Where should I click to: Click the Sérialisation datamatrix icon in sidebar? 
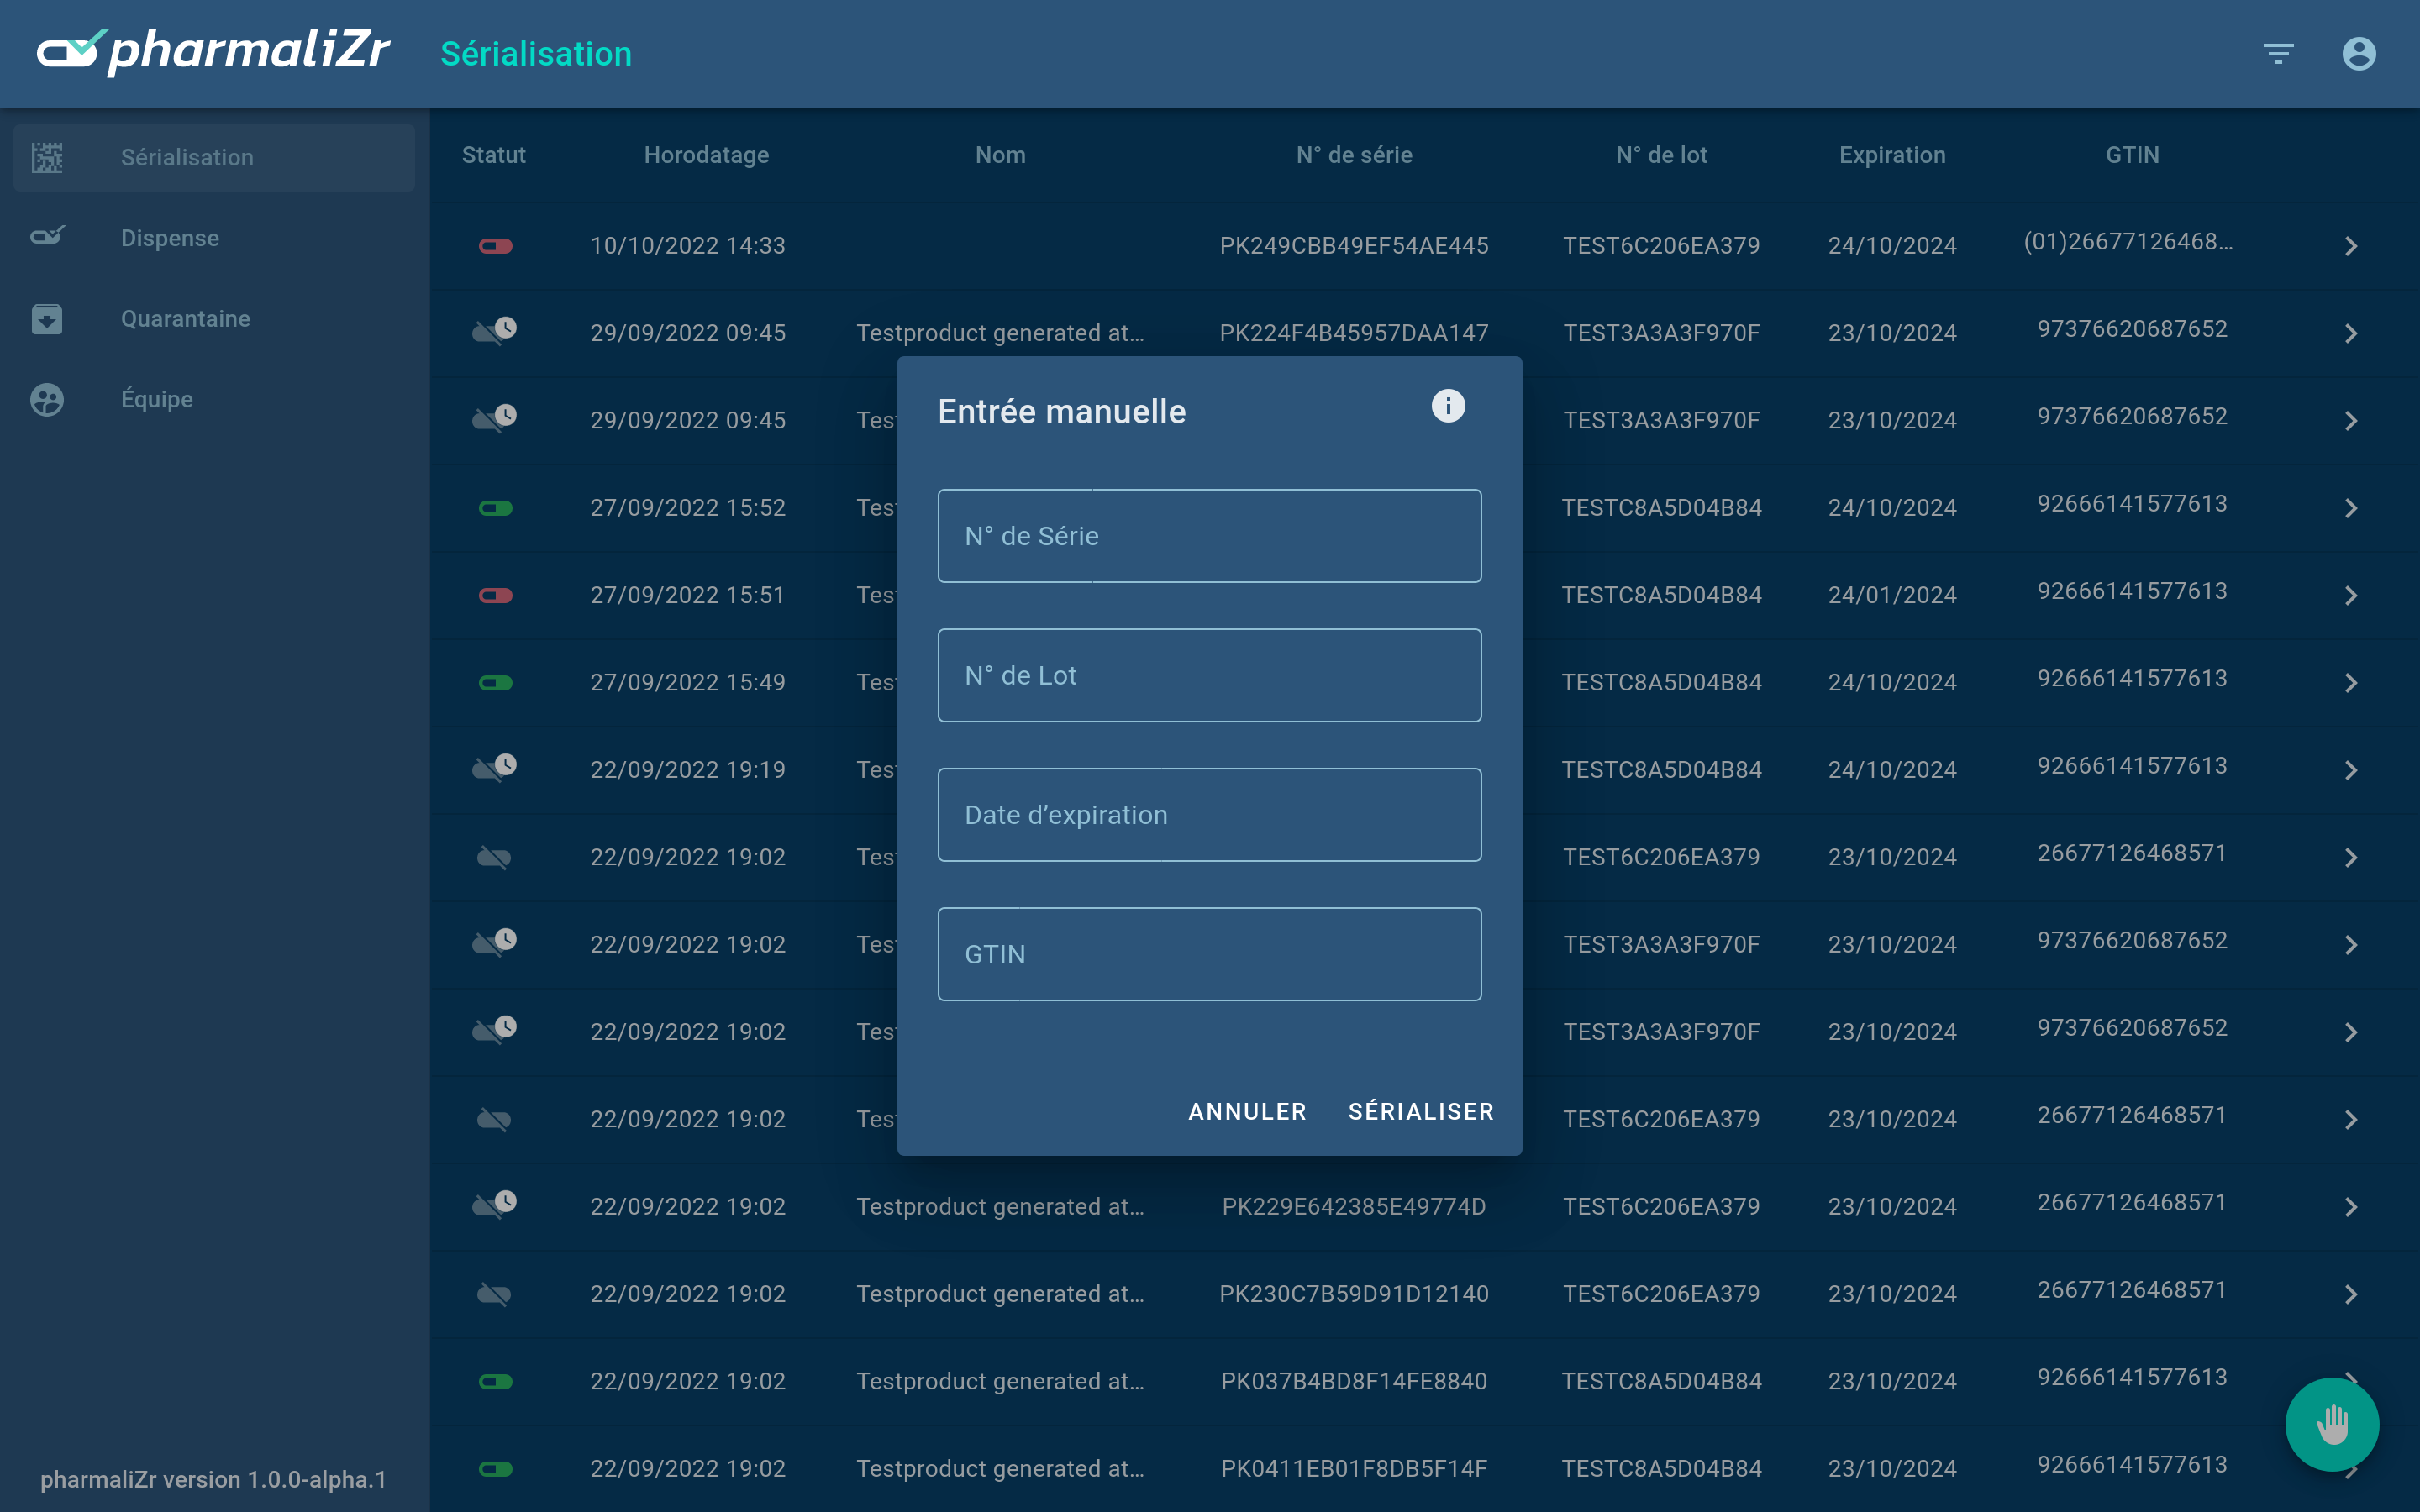pyautogui.click(x=47, y=157)
